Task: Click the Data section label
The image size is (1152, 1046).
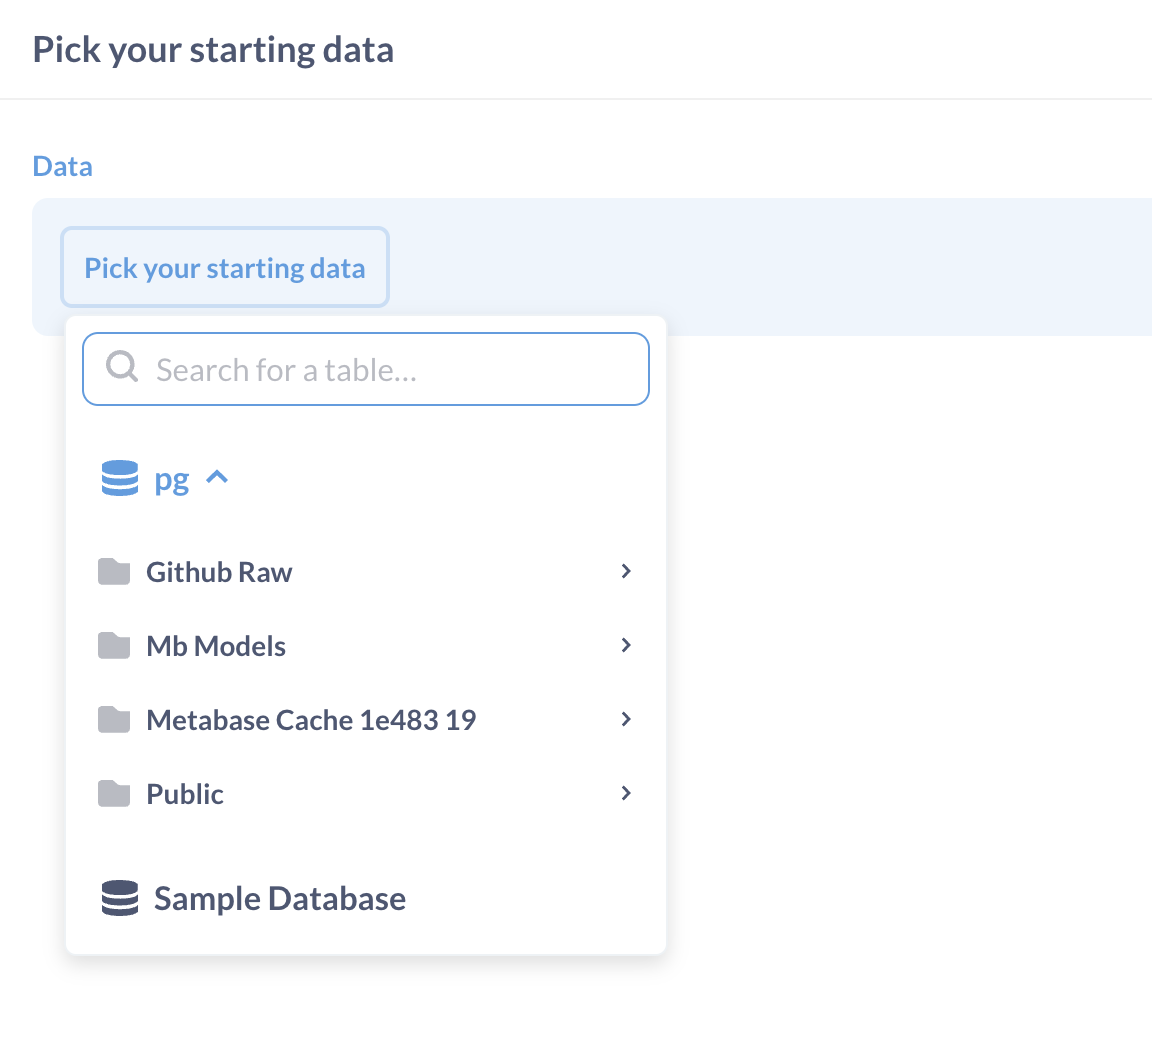Action: (x=62, y=165)
